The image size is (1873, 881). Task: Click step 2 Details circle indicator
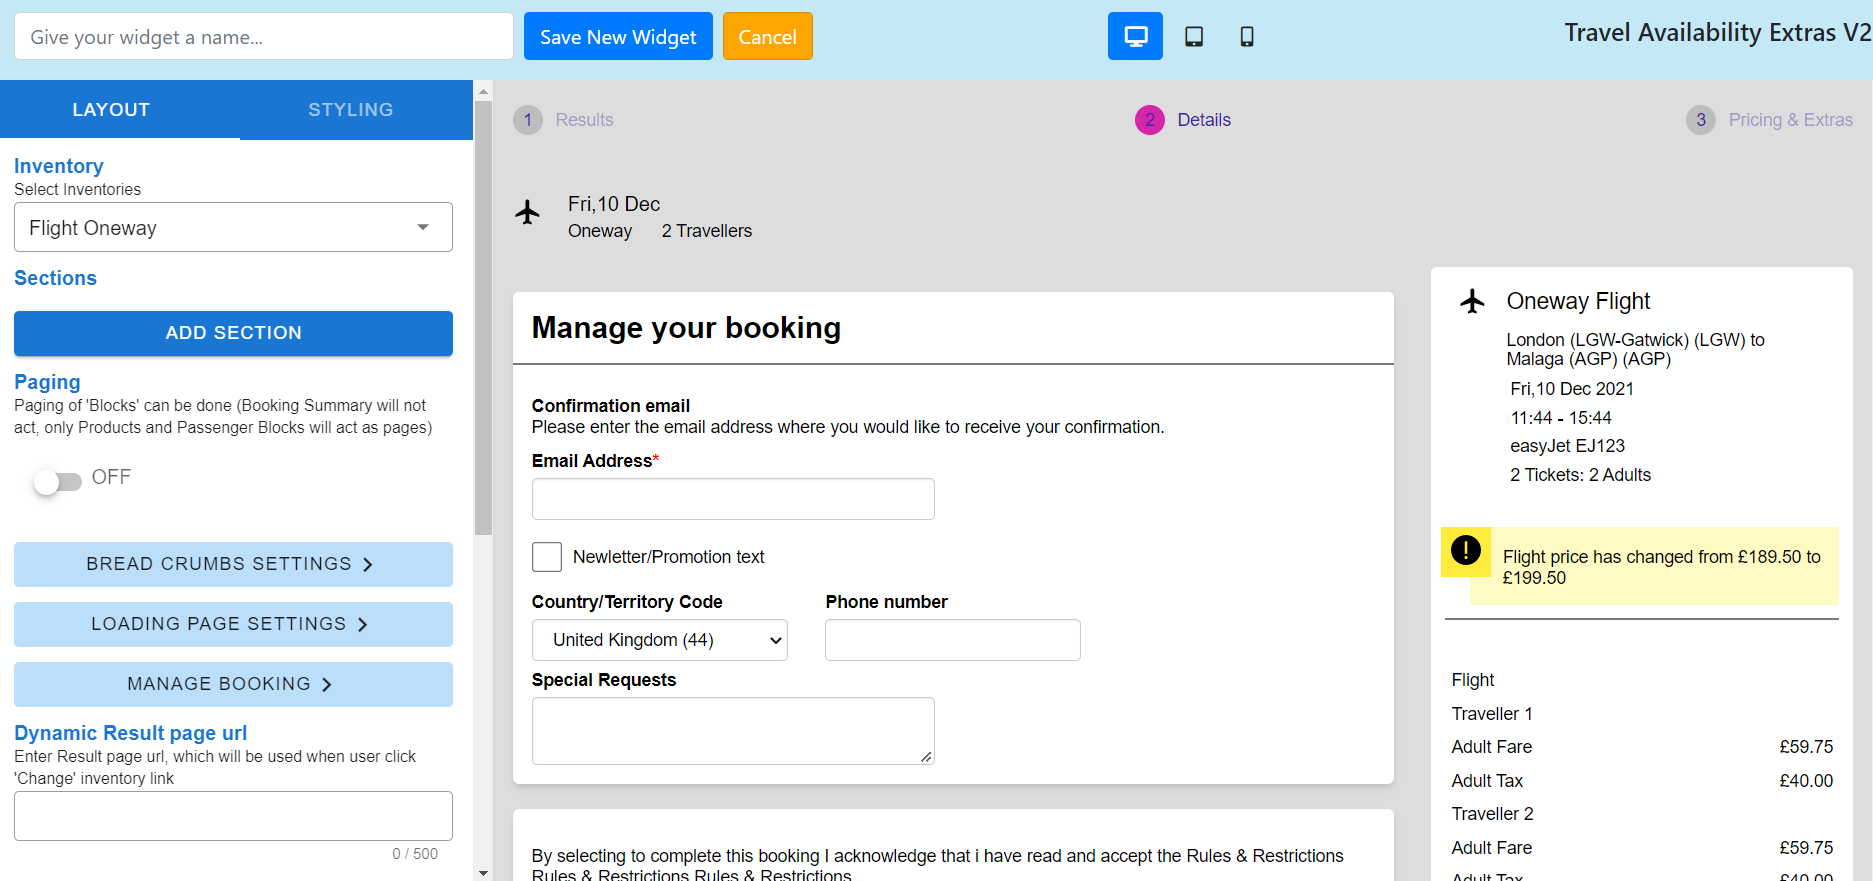(1150, 120)
